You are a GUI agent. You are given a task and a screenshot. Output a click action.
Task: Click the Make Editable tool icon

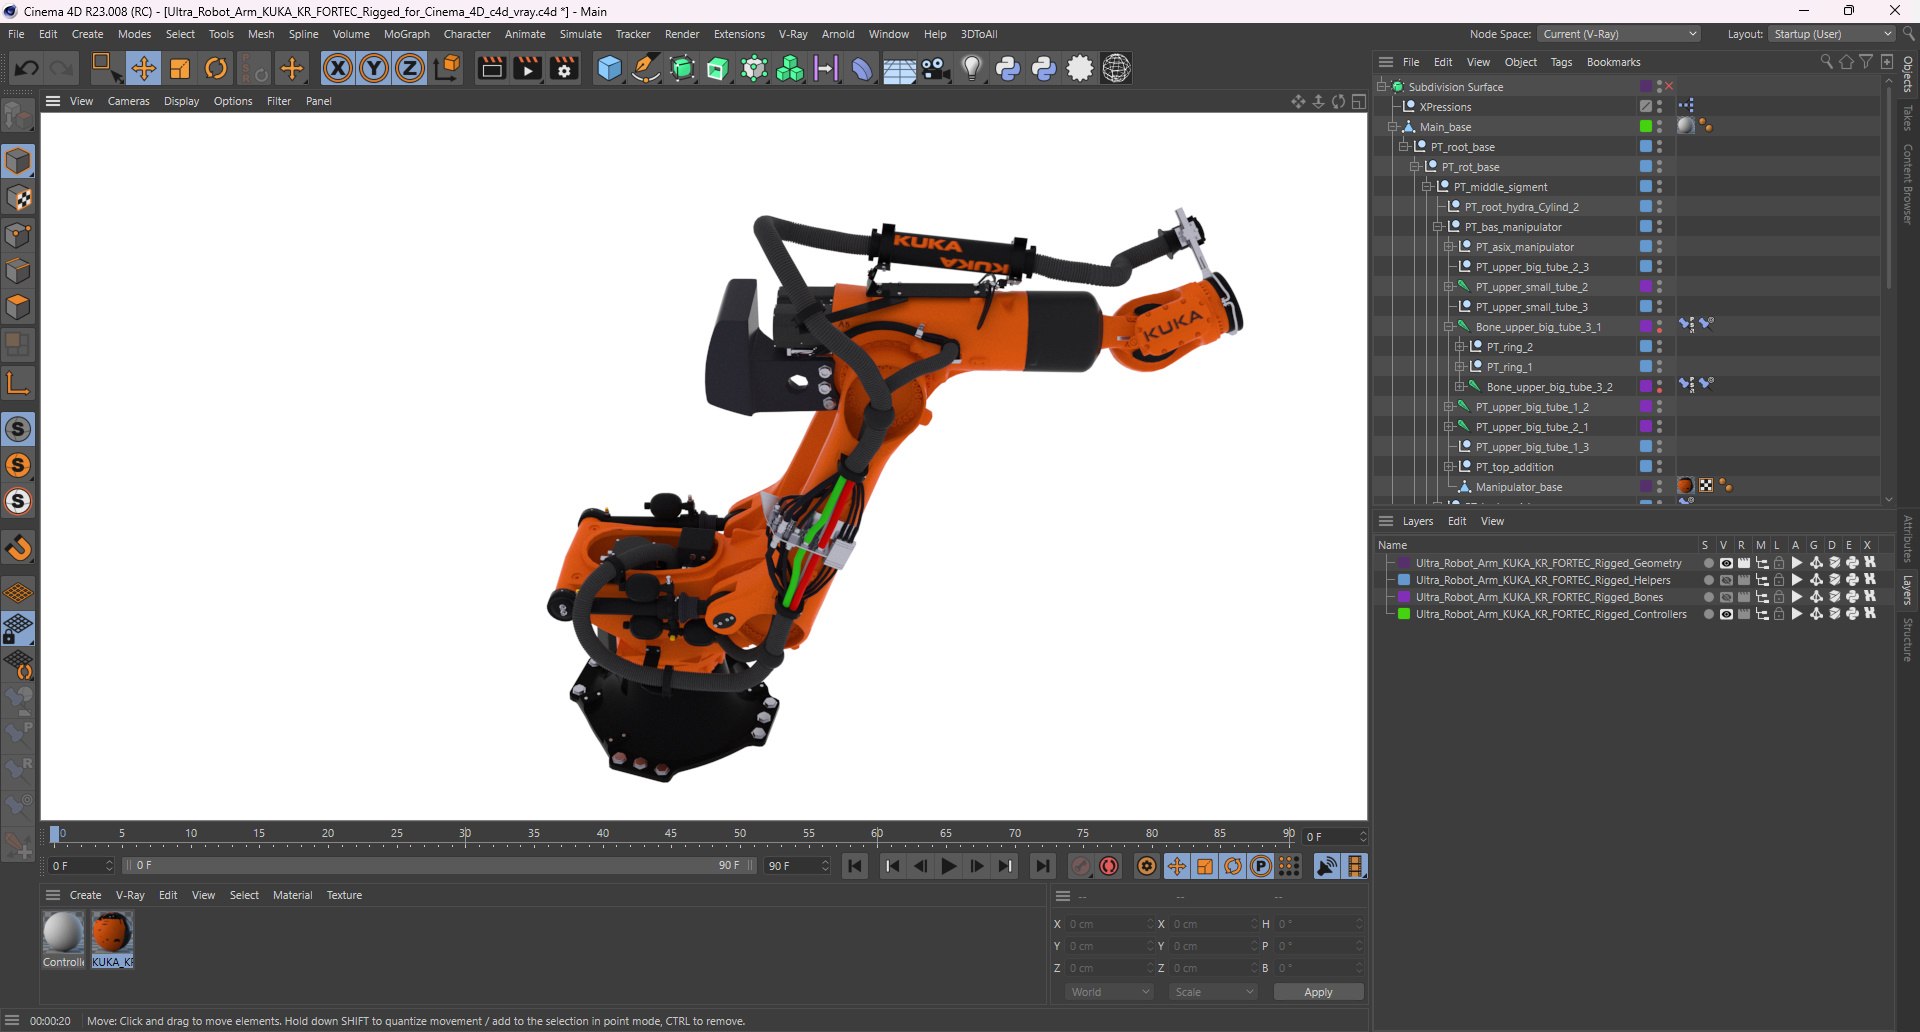click(x=18, y=117)
